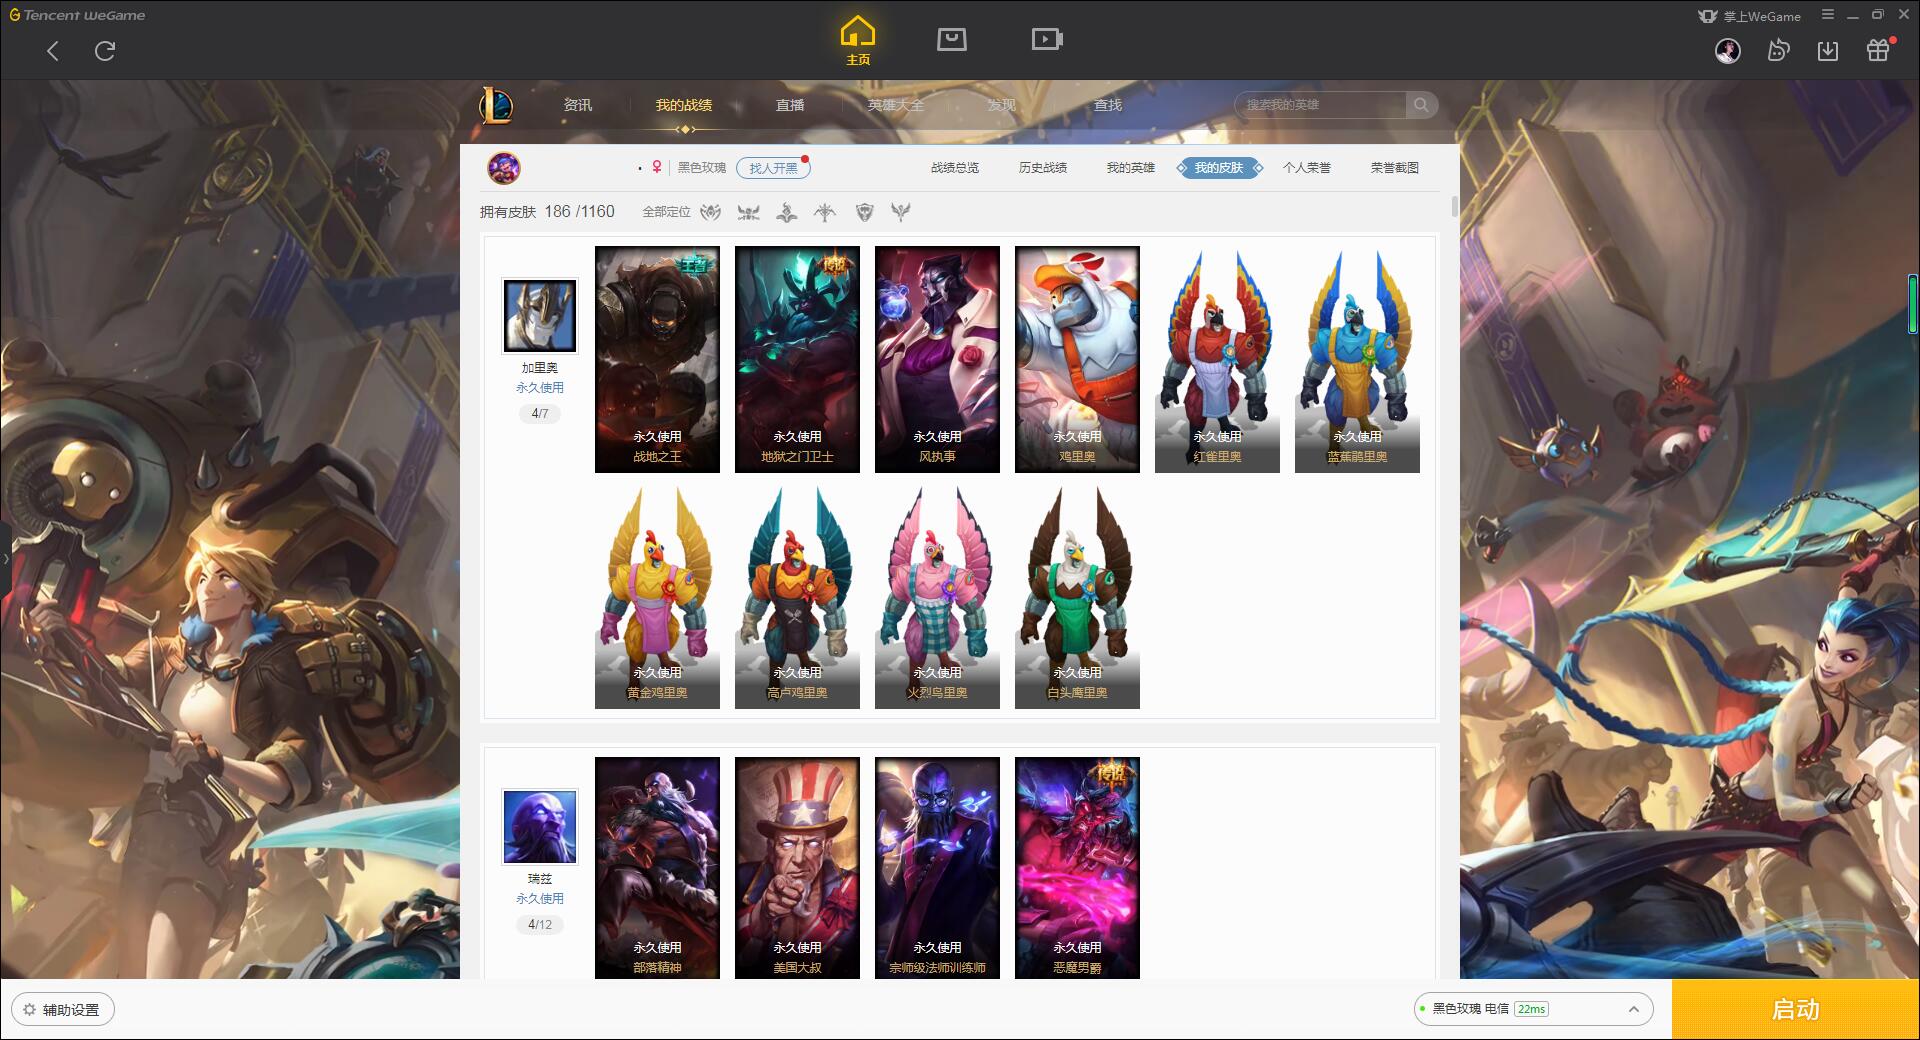Filter skins by mage role icon
The image size is (1920, 1040).
point(787,212)
